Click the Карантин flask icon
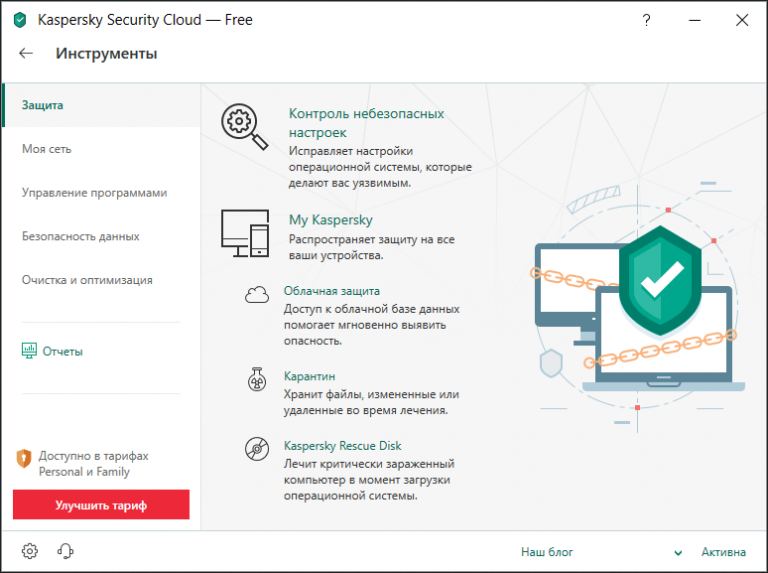This screenshot has width=768, height=573. 257,380
